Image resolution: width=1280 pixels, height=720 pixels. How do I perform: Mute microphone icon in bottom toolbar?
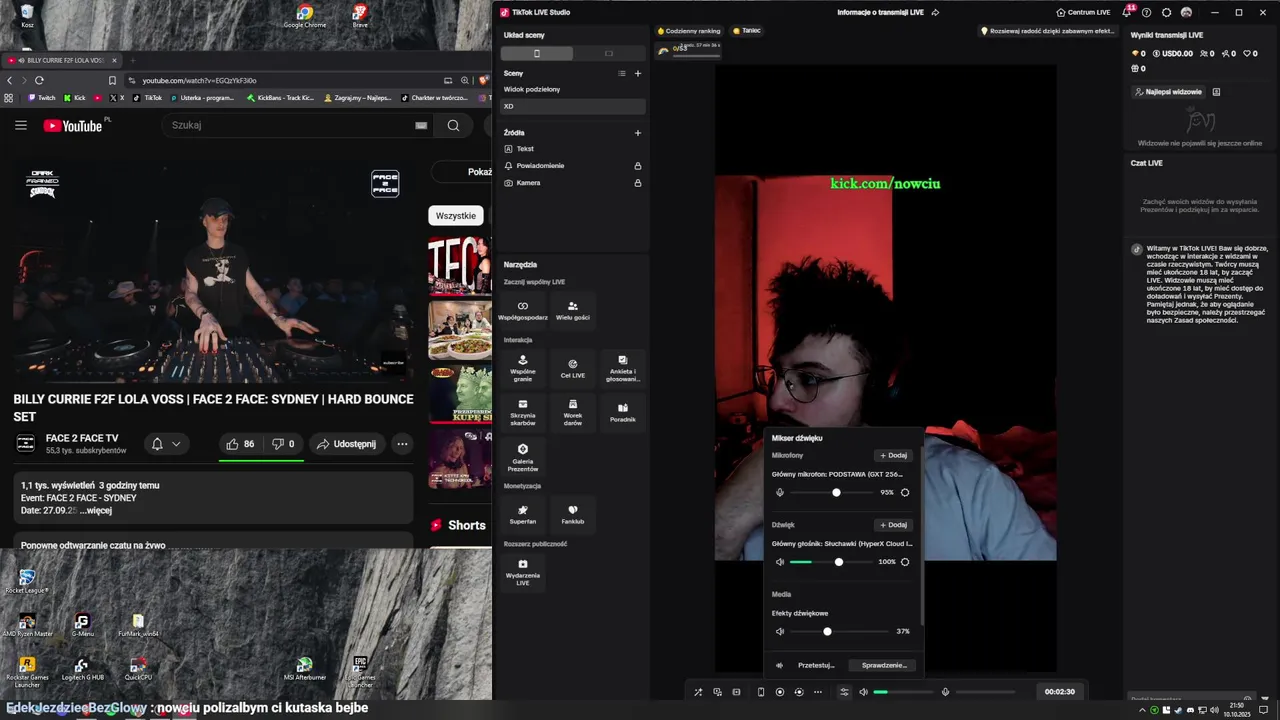click(x=945, y=692)
